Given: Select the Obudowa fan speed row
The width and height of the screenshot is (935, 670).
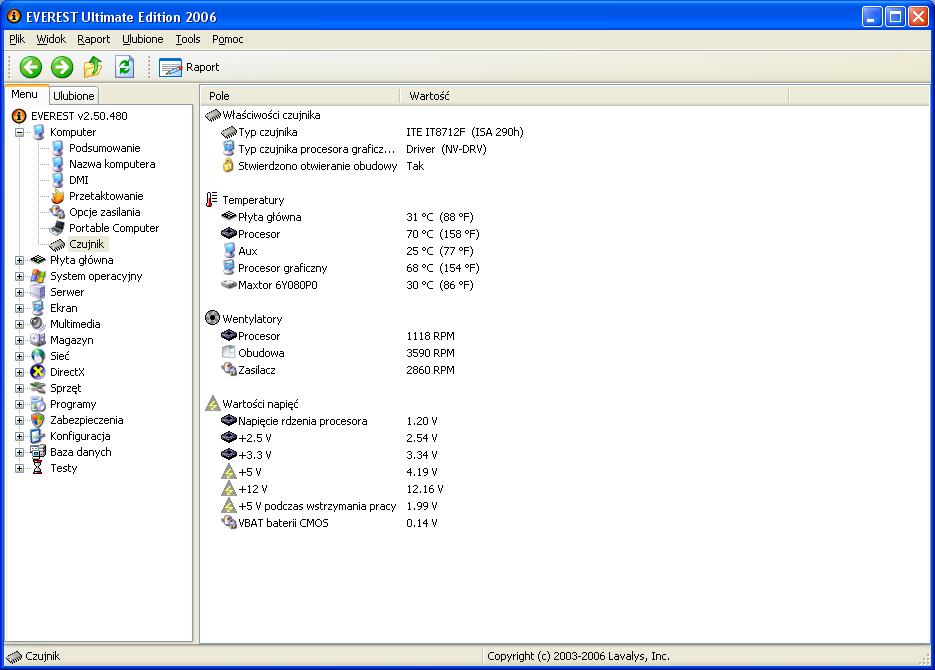Looking at the screenshot, I should (338, 353).
